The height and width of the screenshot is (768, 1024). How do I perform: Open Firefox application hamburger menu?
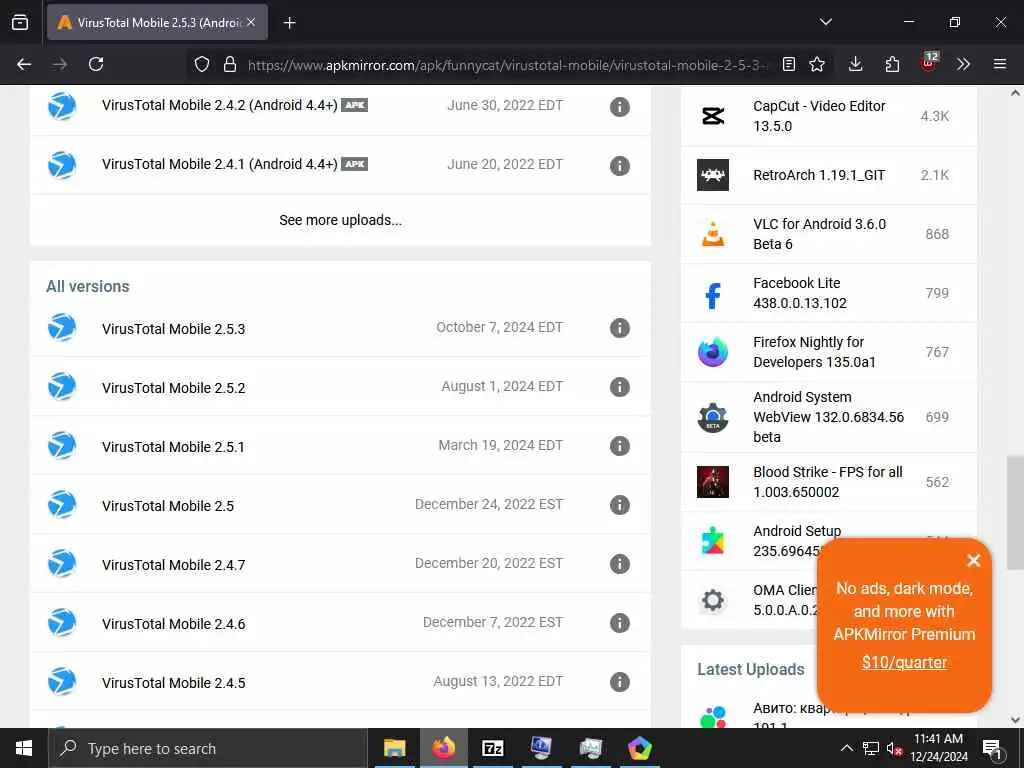coord(1000,64)
